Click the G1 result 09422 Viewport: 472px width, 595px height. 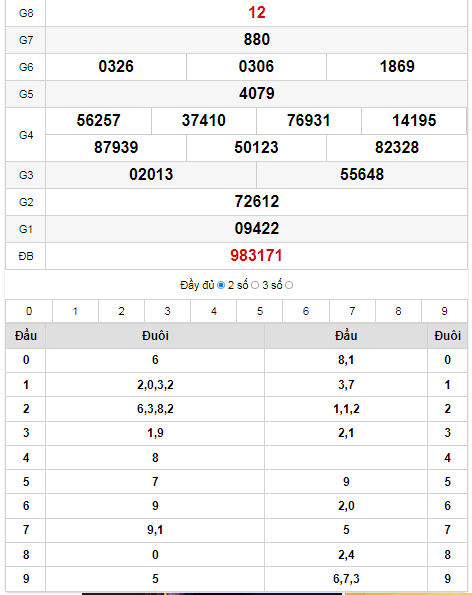[256, 228]
